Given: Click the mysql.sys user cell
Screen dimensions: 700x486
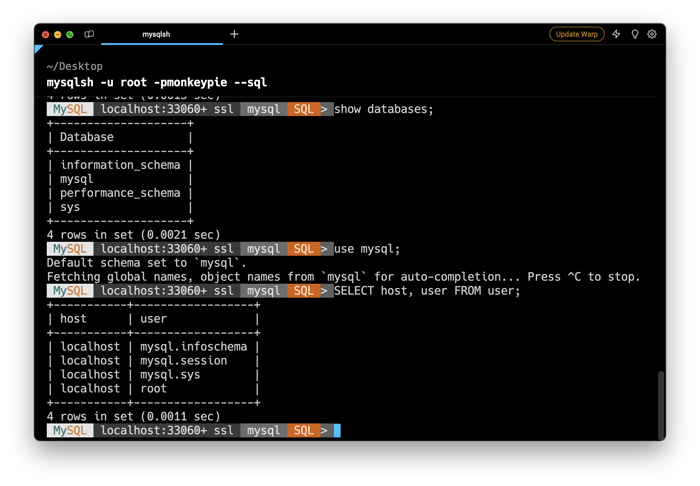Looking at the screenshot, I should click(x=170, y=375).
